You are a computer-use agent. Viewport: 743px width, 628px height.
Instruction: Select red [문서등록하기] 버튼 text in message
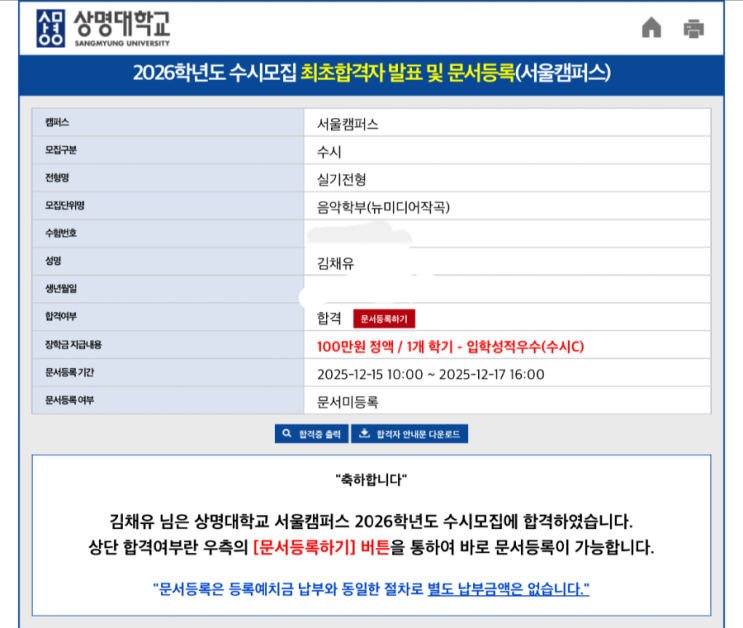point(322,547)
